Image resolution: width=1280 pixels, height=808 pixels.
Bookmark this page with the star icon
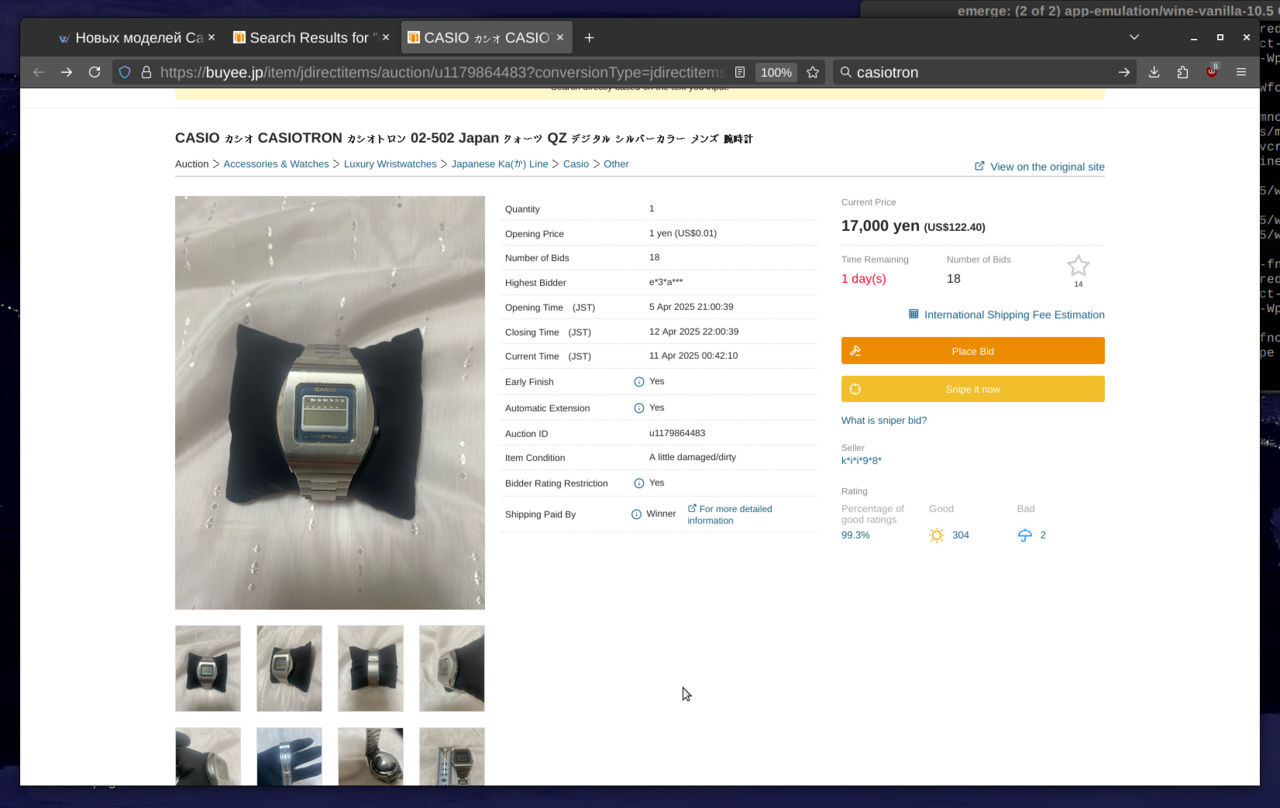pos(813,72)
